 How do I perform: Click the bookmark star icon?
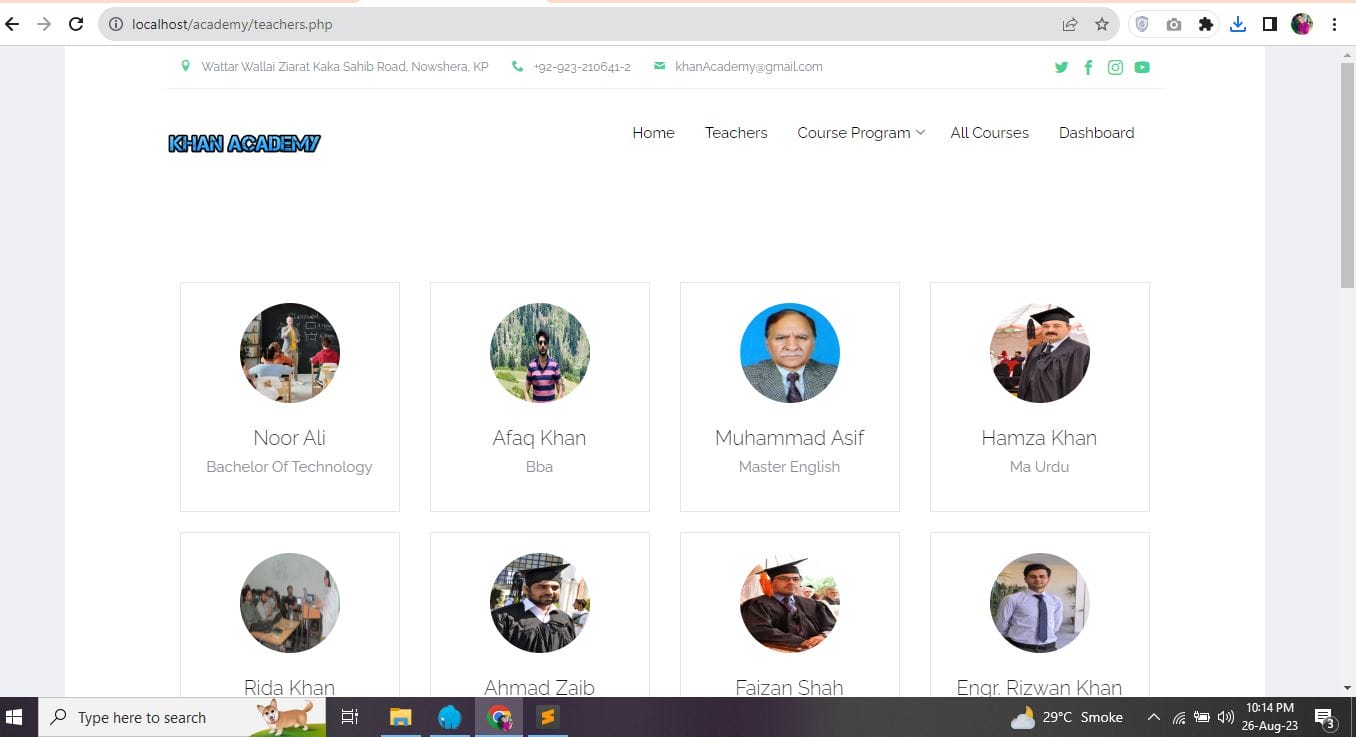[1101, 24]
